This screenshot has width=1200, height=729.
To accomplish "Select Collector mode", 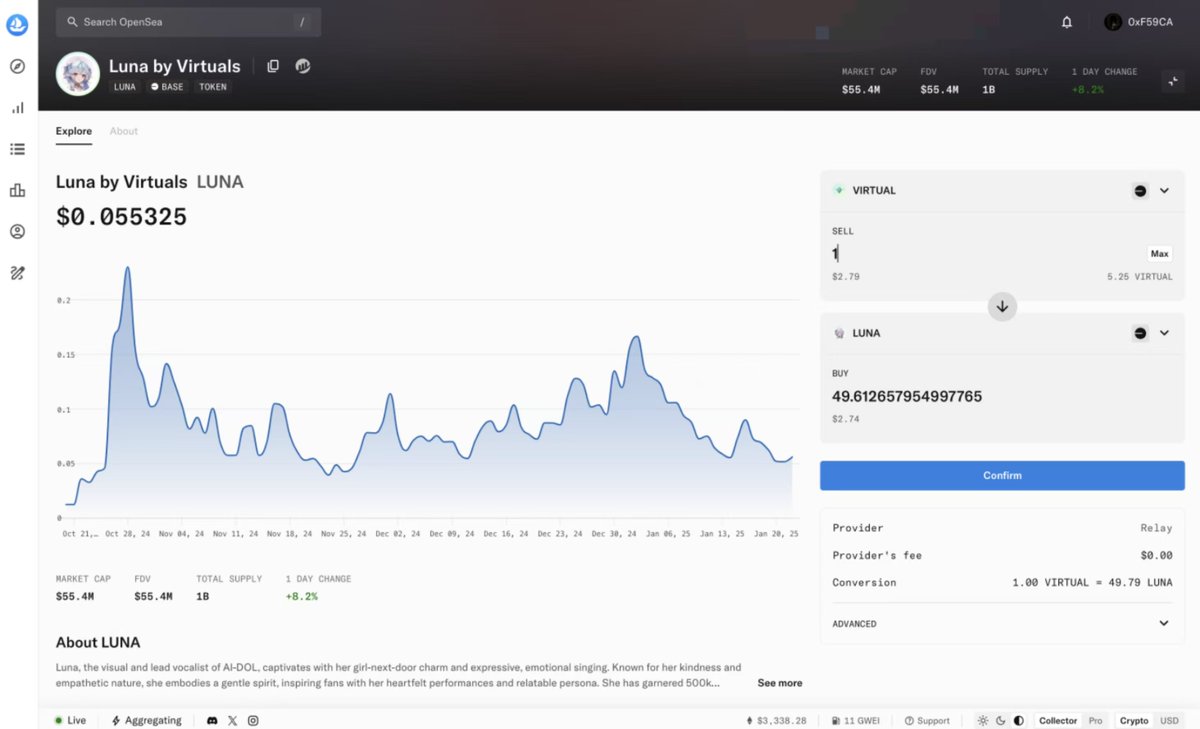I will point(1058,720).
